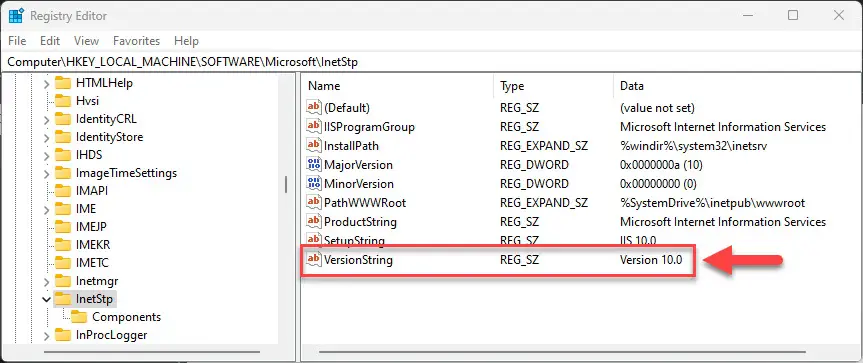Select the IMETC key label

click(x=92, y=263)
